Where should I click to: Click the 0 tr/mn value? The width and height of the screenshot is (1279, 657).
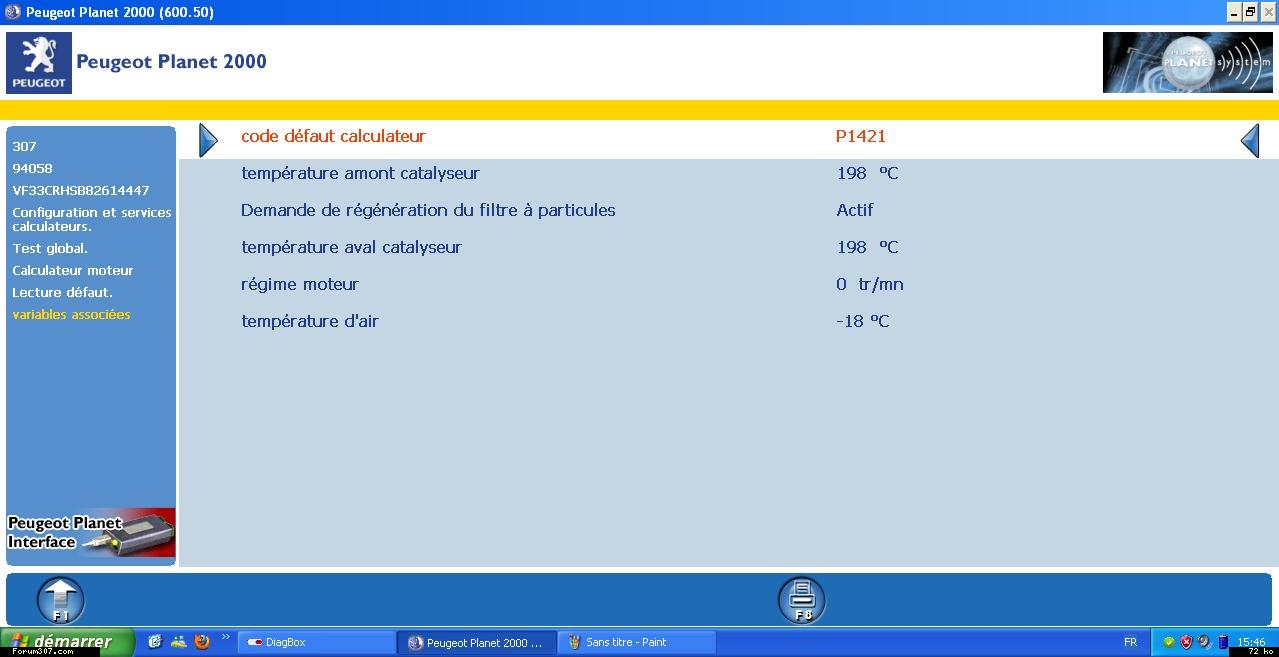(x=870, y=284)
